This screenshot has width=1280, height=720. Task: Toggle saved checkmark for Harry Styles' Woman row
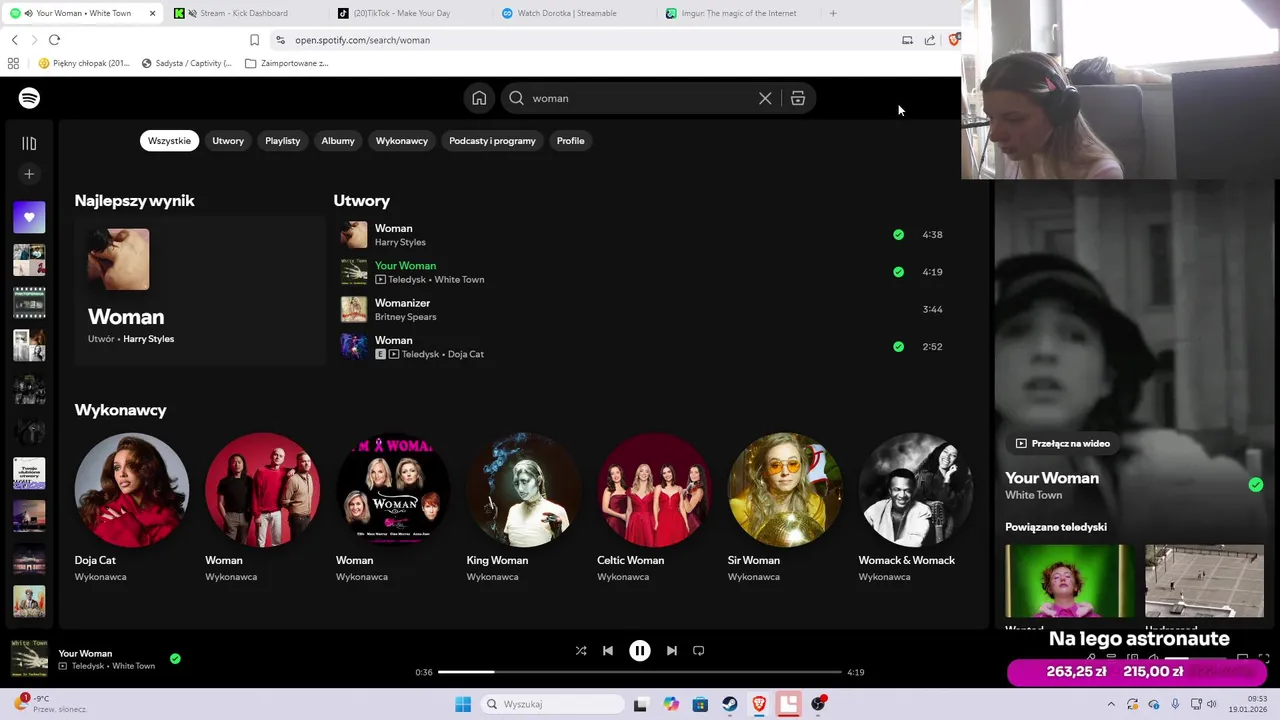pyautogui.click(x=898, y=234)
